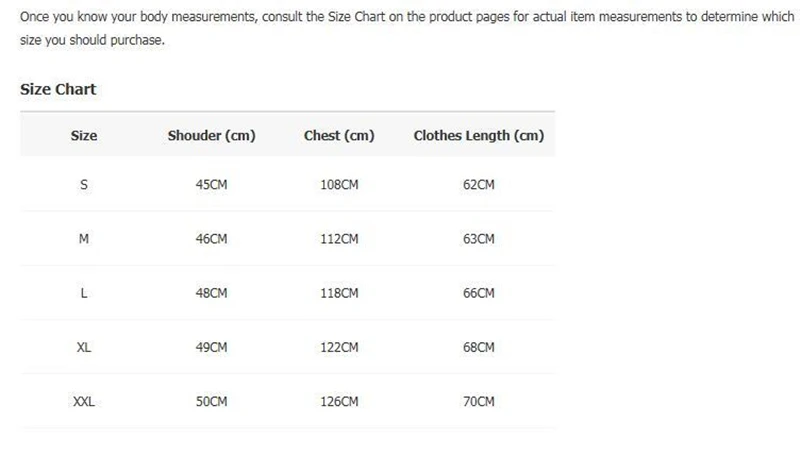This screenshot has height=454, width=800.
Task: Select the S size row label
Action: pyautogui.click(x=84, y=185)
